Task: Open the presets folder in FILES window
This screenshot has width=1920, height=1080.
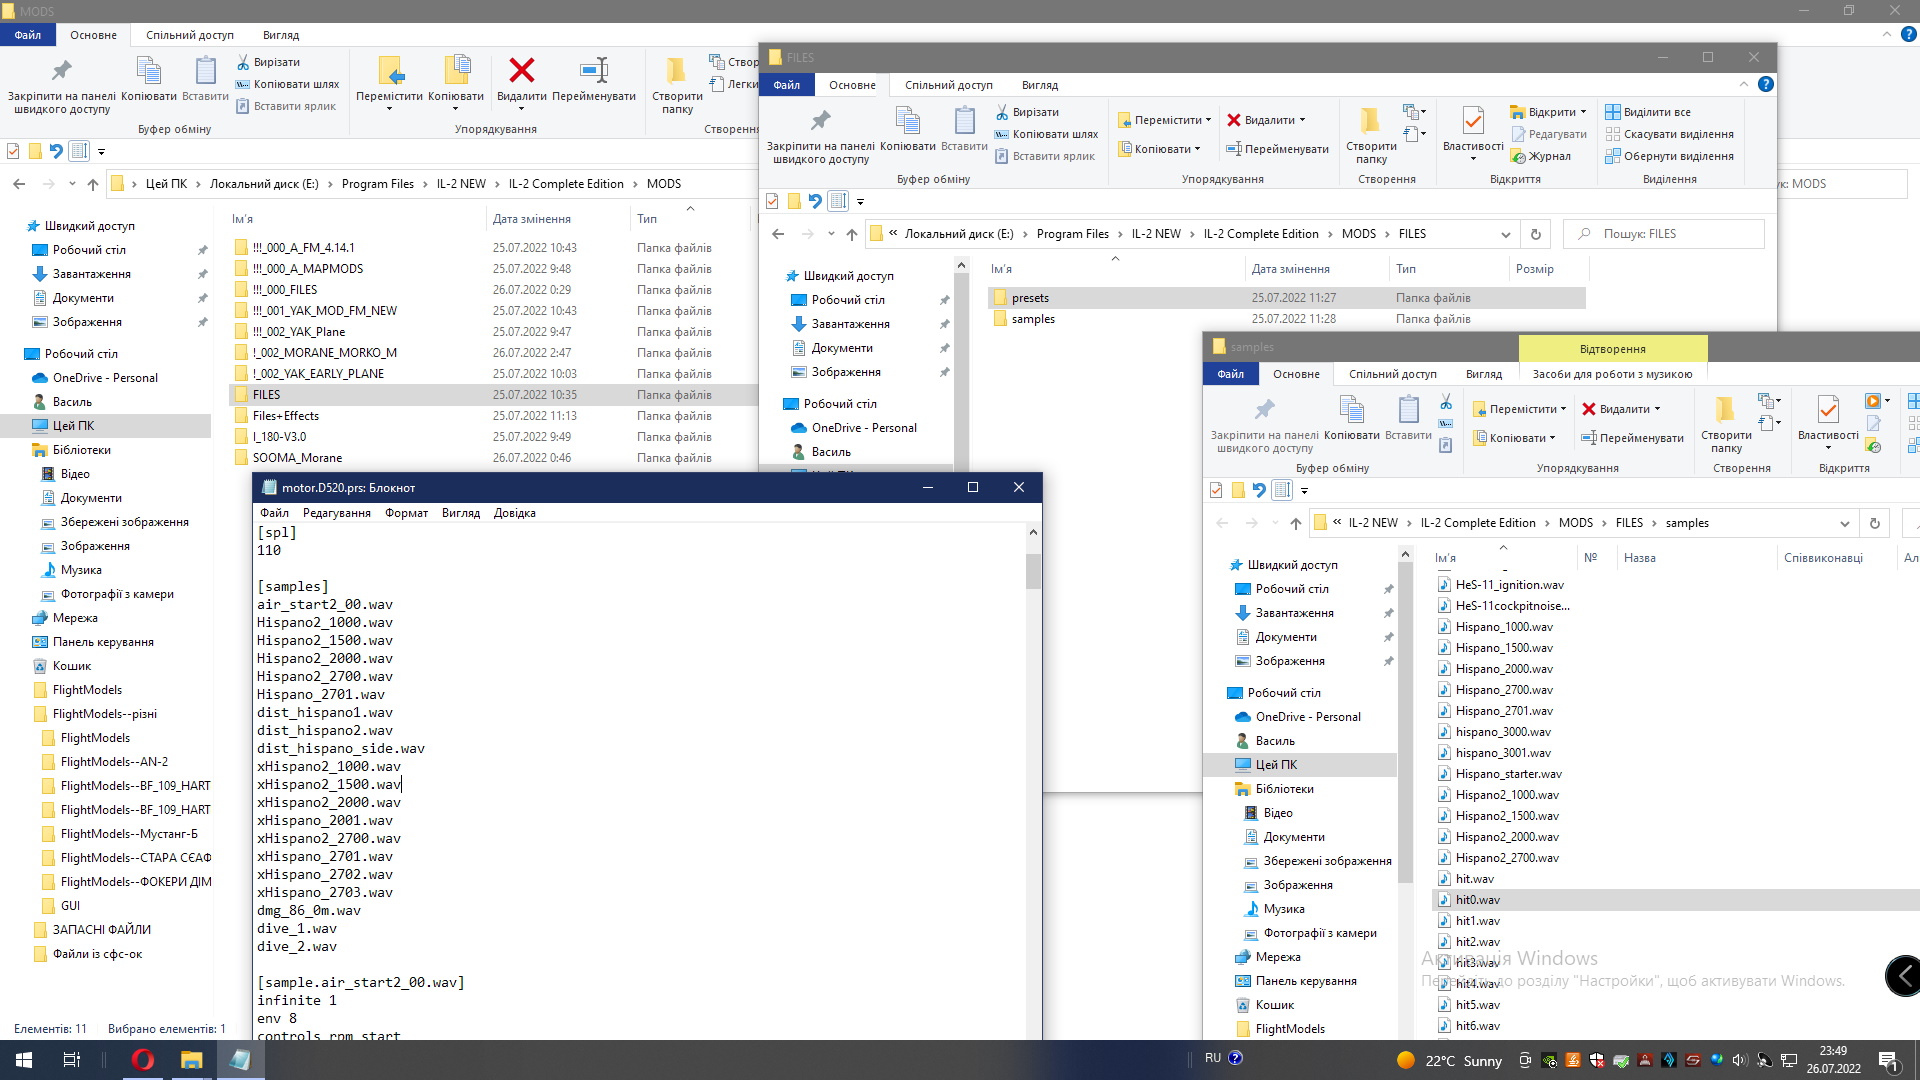Action: pos(1030,298)
